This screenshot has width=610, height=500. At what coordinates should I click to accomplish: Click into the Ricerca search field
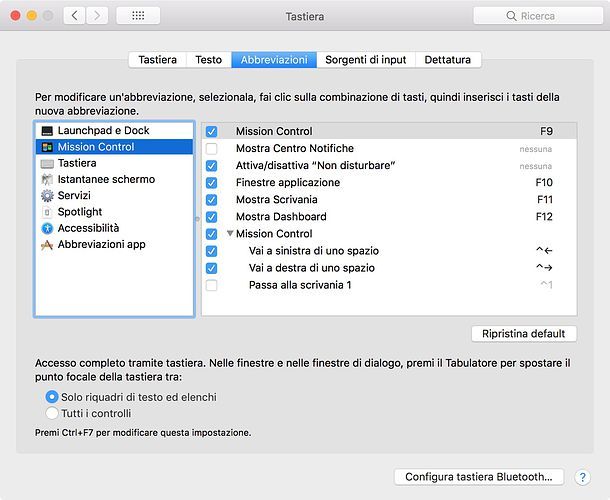[x=538, y=16]
